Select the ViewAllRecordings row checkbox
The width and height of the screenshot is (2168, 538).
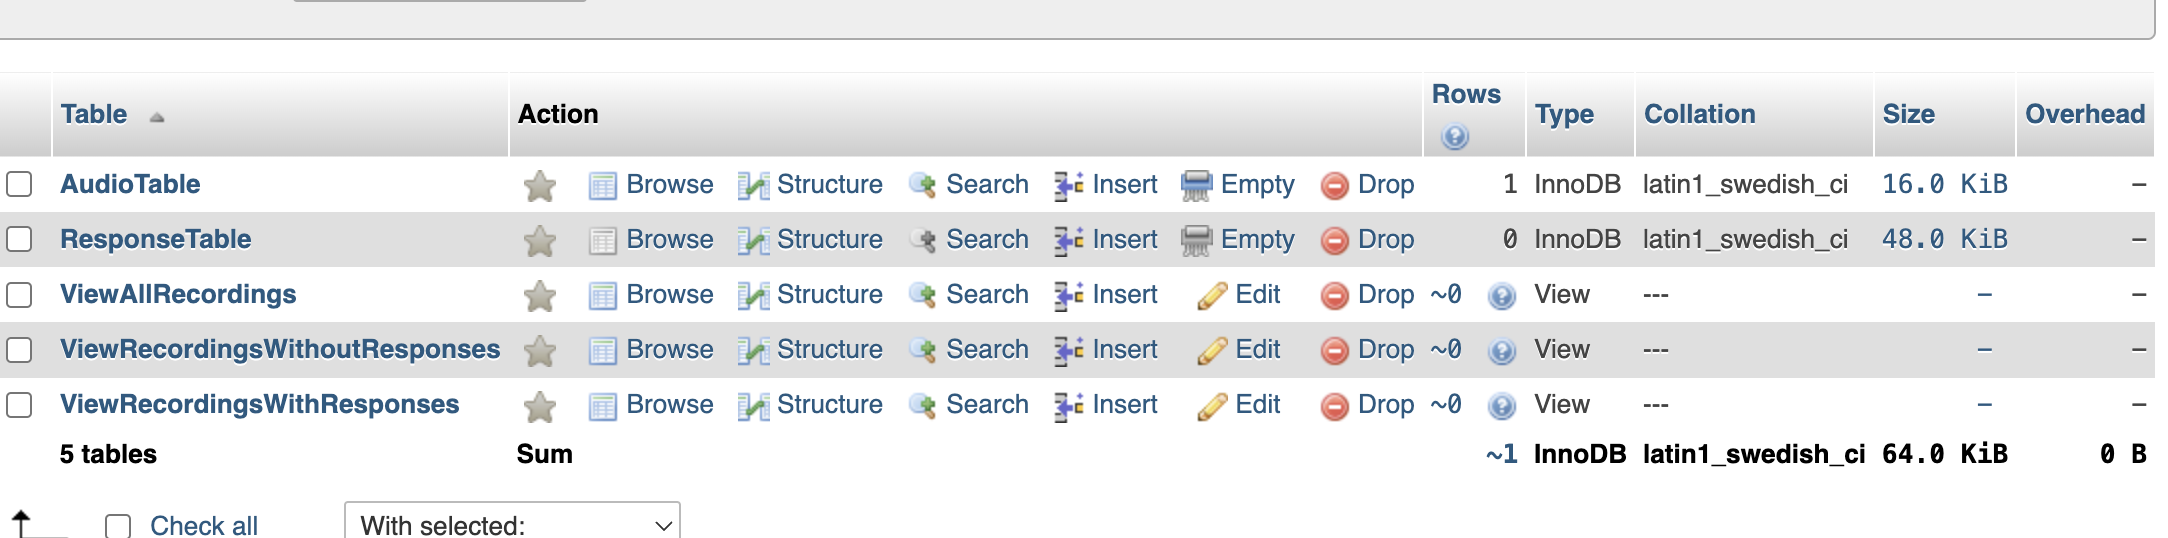[19, 294]
